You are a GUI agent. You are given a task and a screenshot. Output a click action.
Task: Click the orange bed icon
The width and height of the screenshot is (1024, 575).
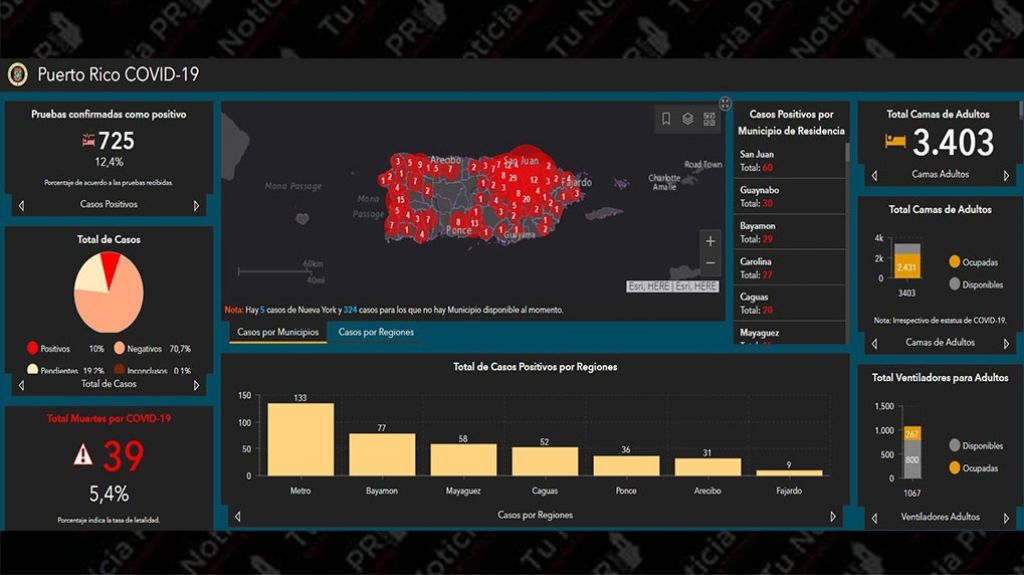[x=895, y=142]
